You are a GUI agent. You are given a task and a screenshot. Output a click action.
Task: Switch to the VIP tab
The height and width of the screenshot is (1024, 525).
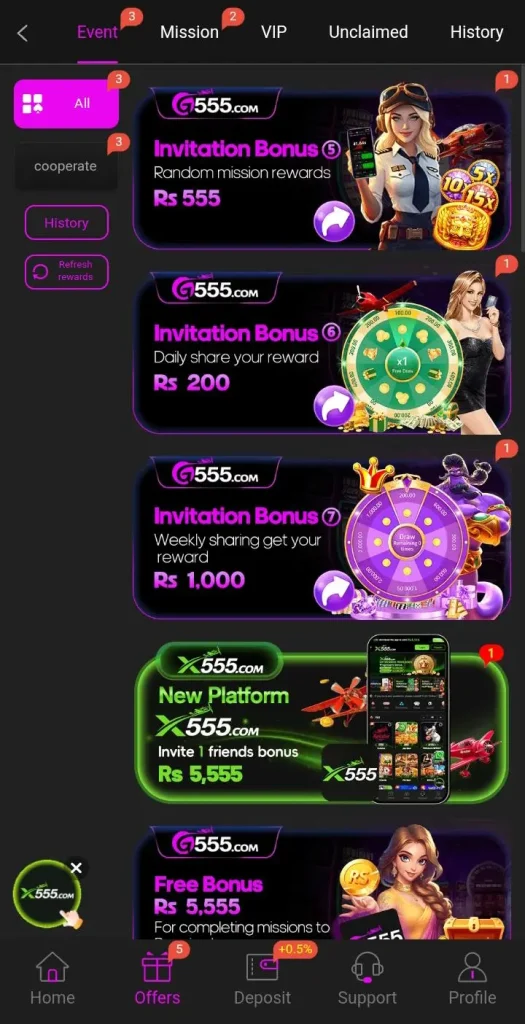(x=274, y=32)
